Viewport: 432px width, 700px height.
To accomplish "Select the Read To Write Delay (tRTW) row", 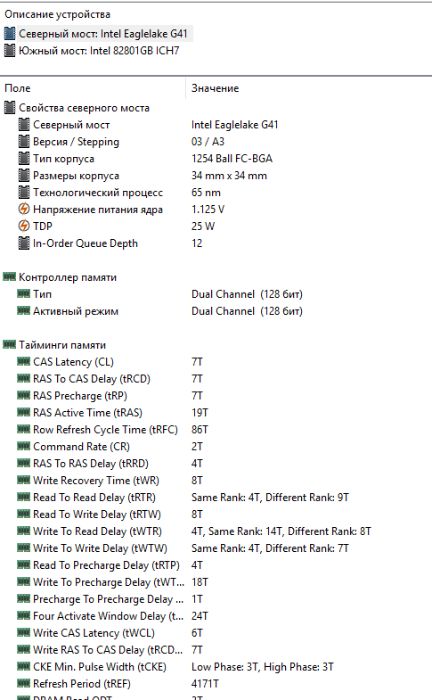I will (x=97, y=515).
